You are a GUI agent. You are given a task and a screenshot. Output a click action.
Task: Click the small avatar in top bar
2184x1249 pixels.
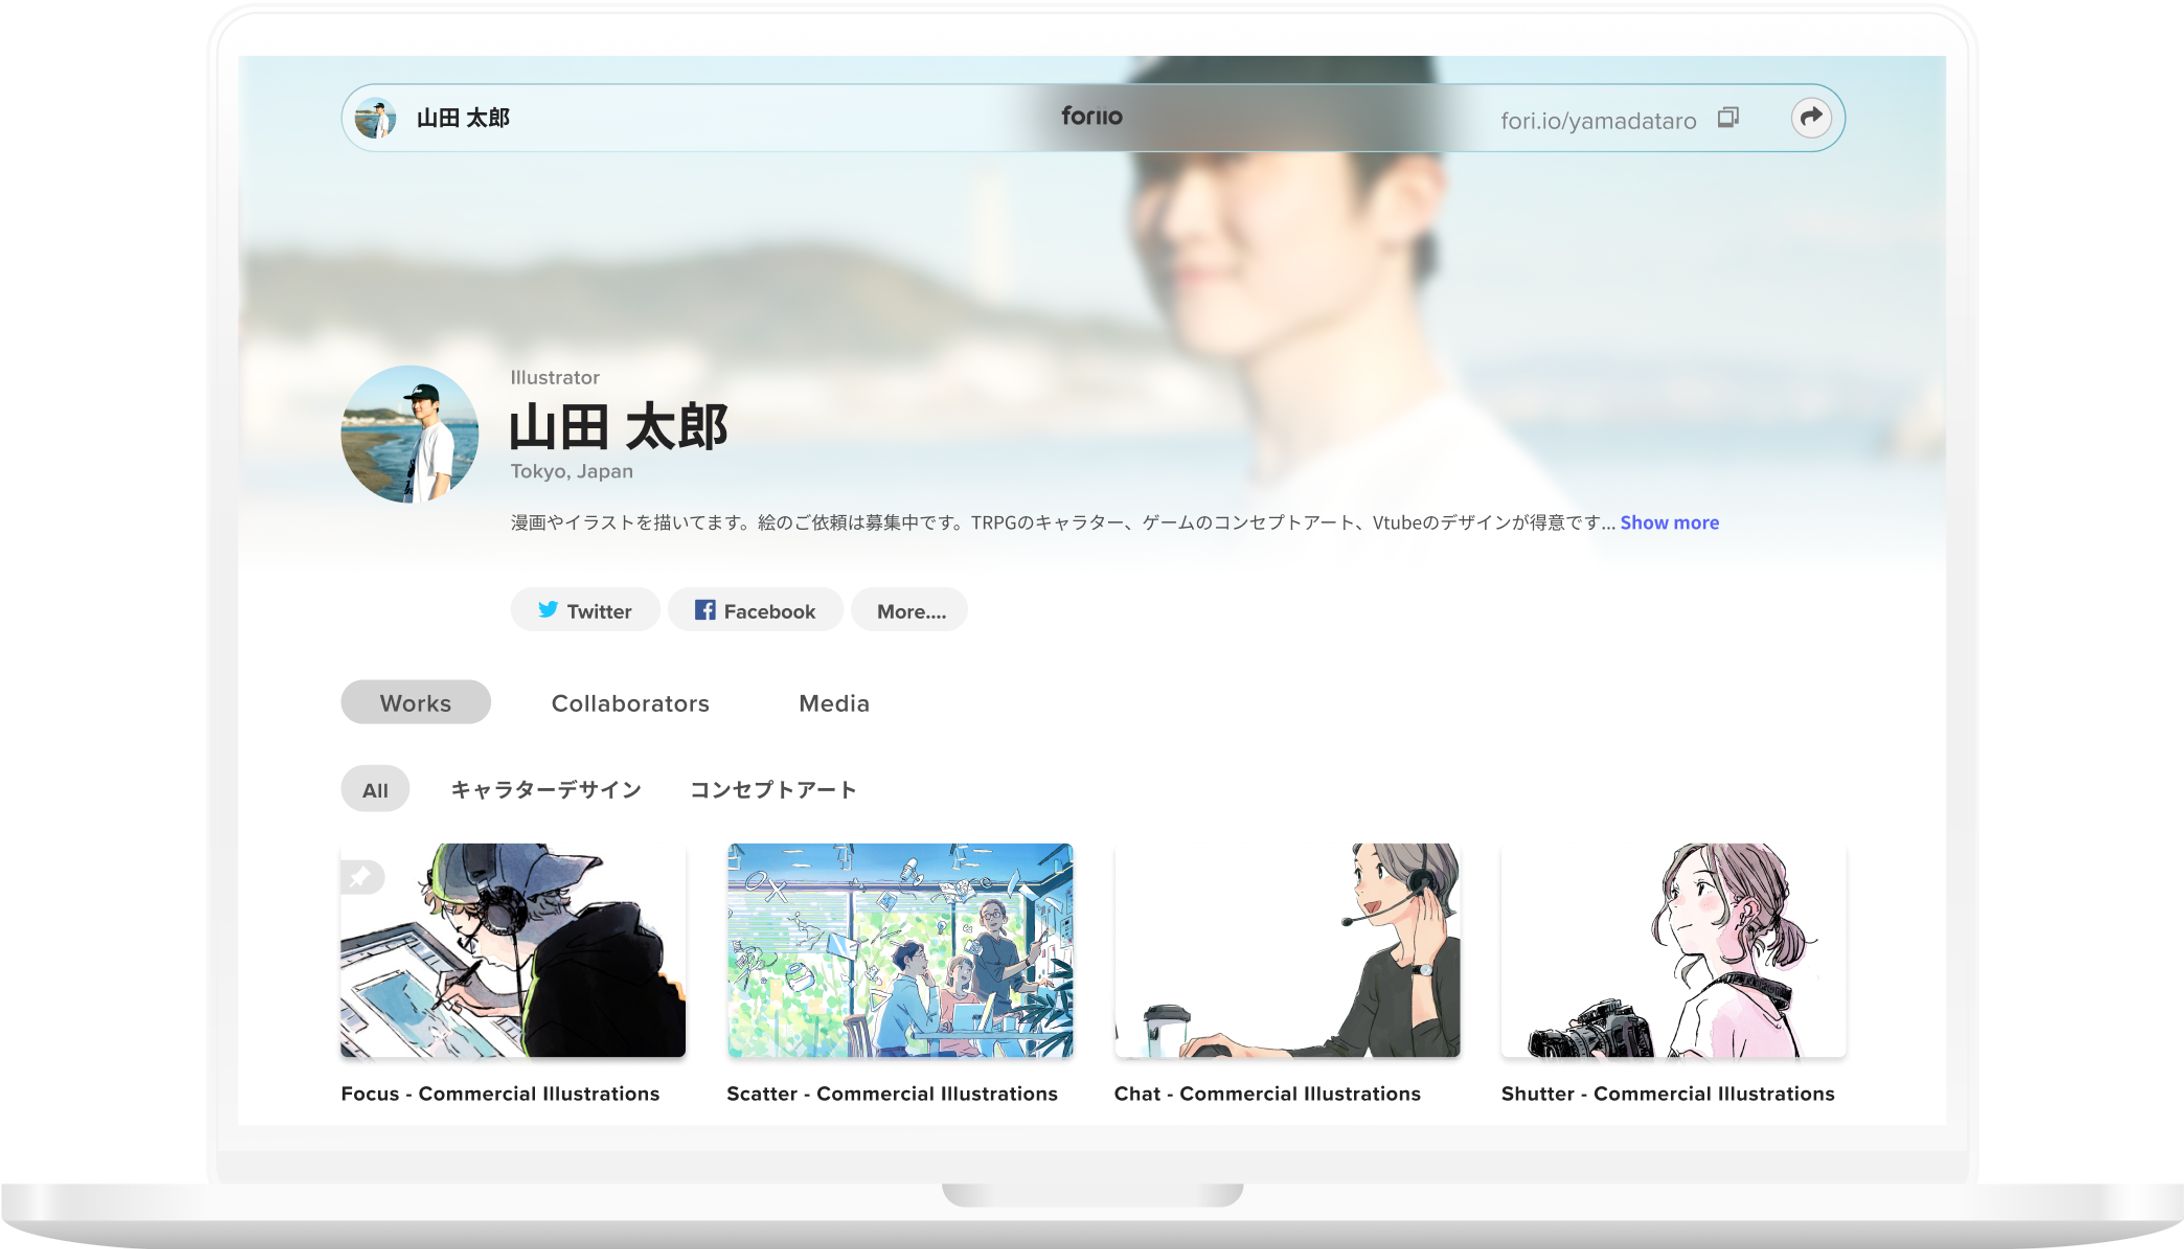[x=376, y=118]
